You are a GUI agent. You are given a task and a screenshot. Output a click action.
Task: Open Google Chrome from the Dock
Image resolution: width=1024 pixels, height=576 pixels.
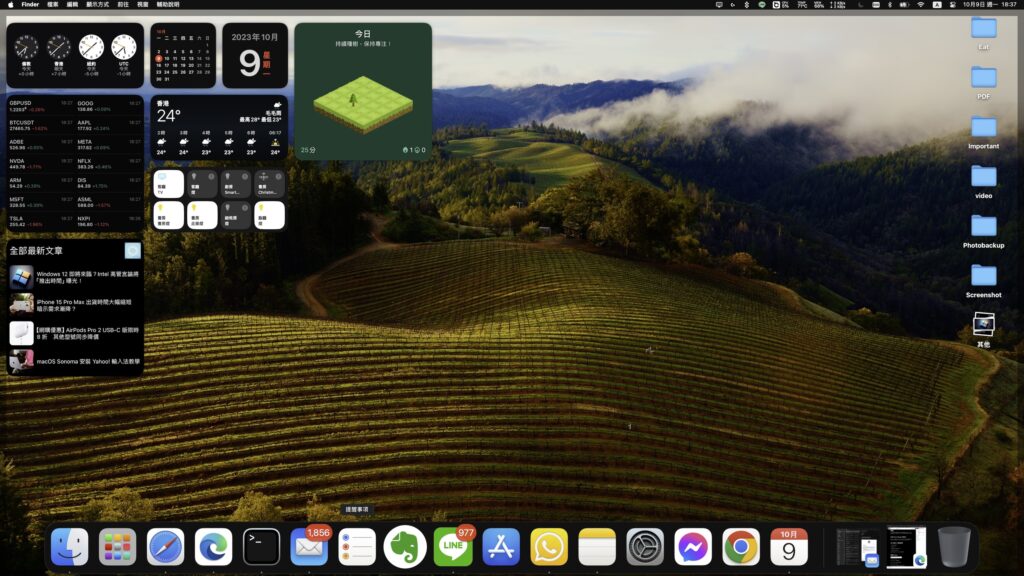tap(741, 546)
